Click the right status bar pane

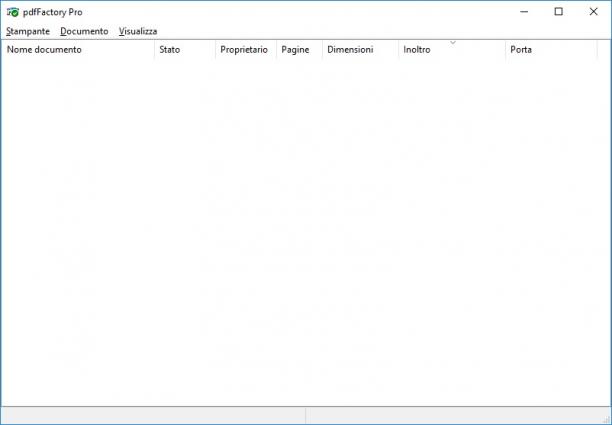[458, 415]
